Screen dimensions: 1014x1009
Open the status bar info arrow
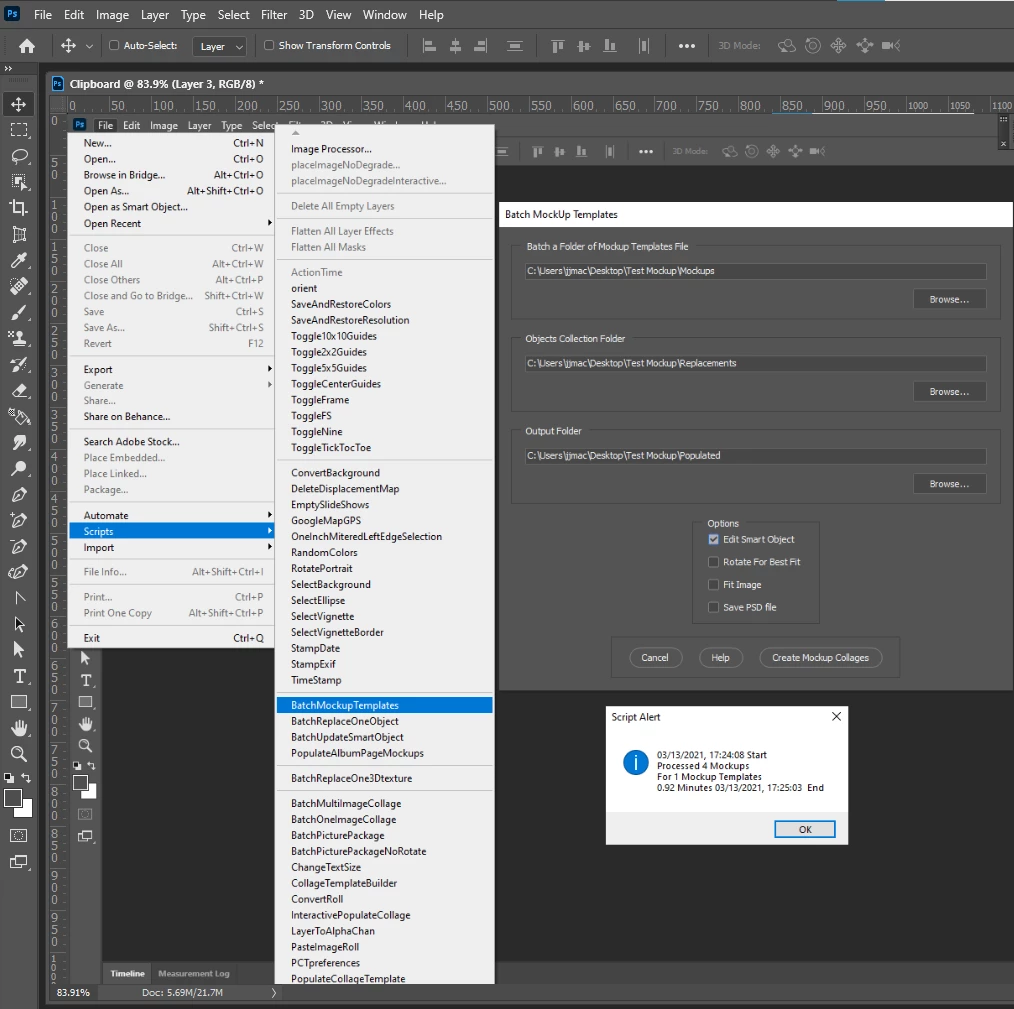coord(274,992)
